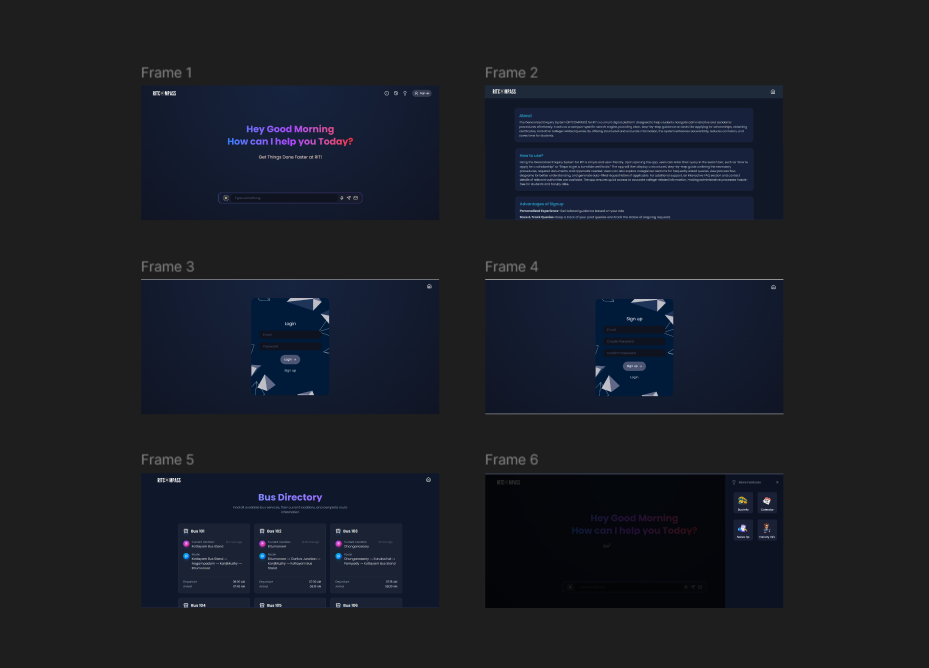Screen dimensions: 929x668
Task: Click the clock history icon in Frame 1
Action: coord(386,93)
